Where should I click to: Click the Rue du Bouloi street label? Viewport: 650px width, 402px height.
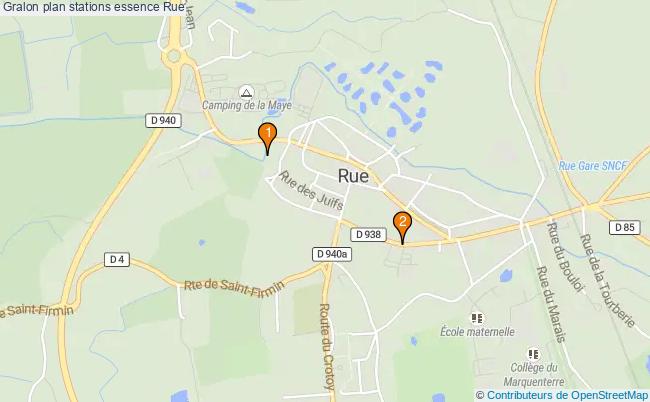click(565, 257)
